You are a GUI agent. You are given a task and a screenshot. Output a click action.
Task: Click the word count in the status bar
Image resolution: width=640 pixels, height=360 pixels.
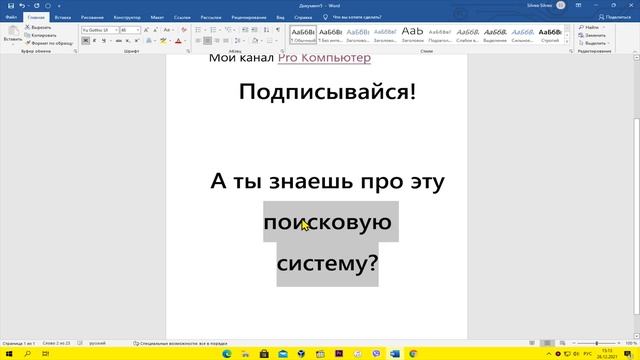(x=56, y=343)
